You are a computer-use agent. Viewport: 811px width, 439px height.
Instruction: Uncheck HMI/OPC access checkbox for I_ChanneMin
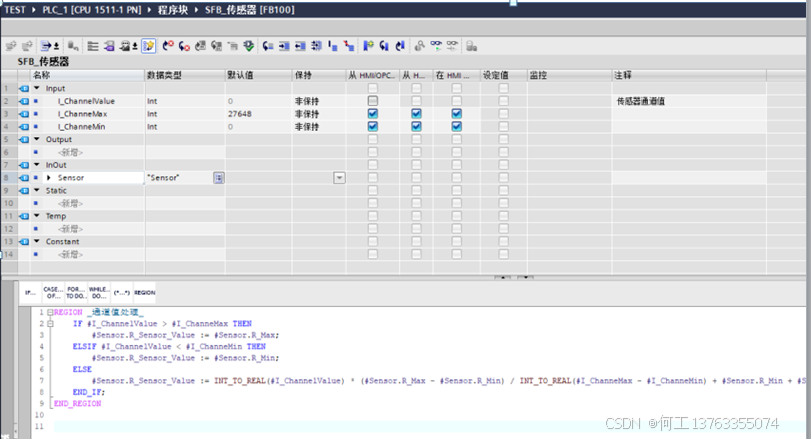[372, 127]
